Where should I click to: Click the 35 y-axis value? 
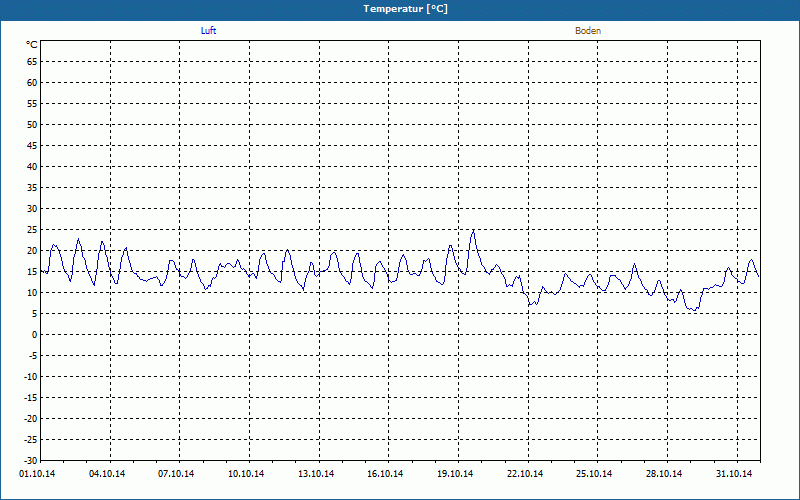pyautogui.click(x=32, y=188)
